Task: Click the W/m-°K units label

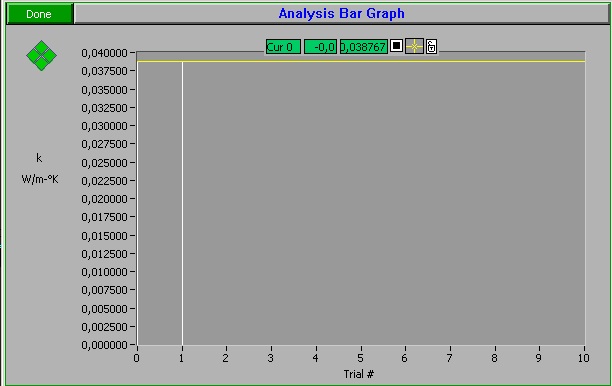Action: [40, 179]
